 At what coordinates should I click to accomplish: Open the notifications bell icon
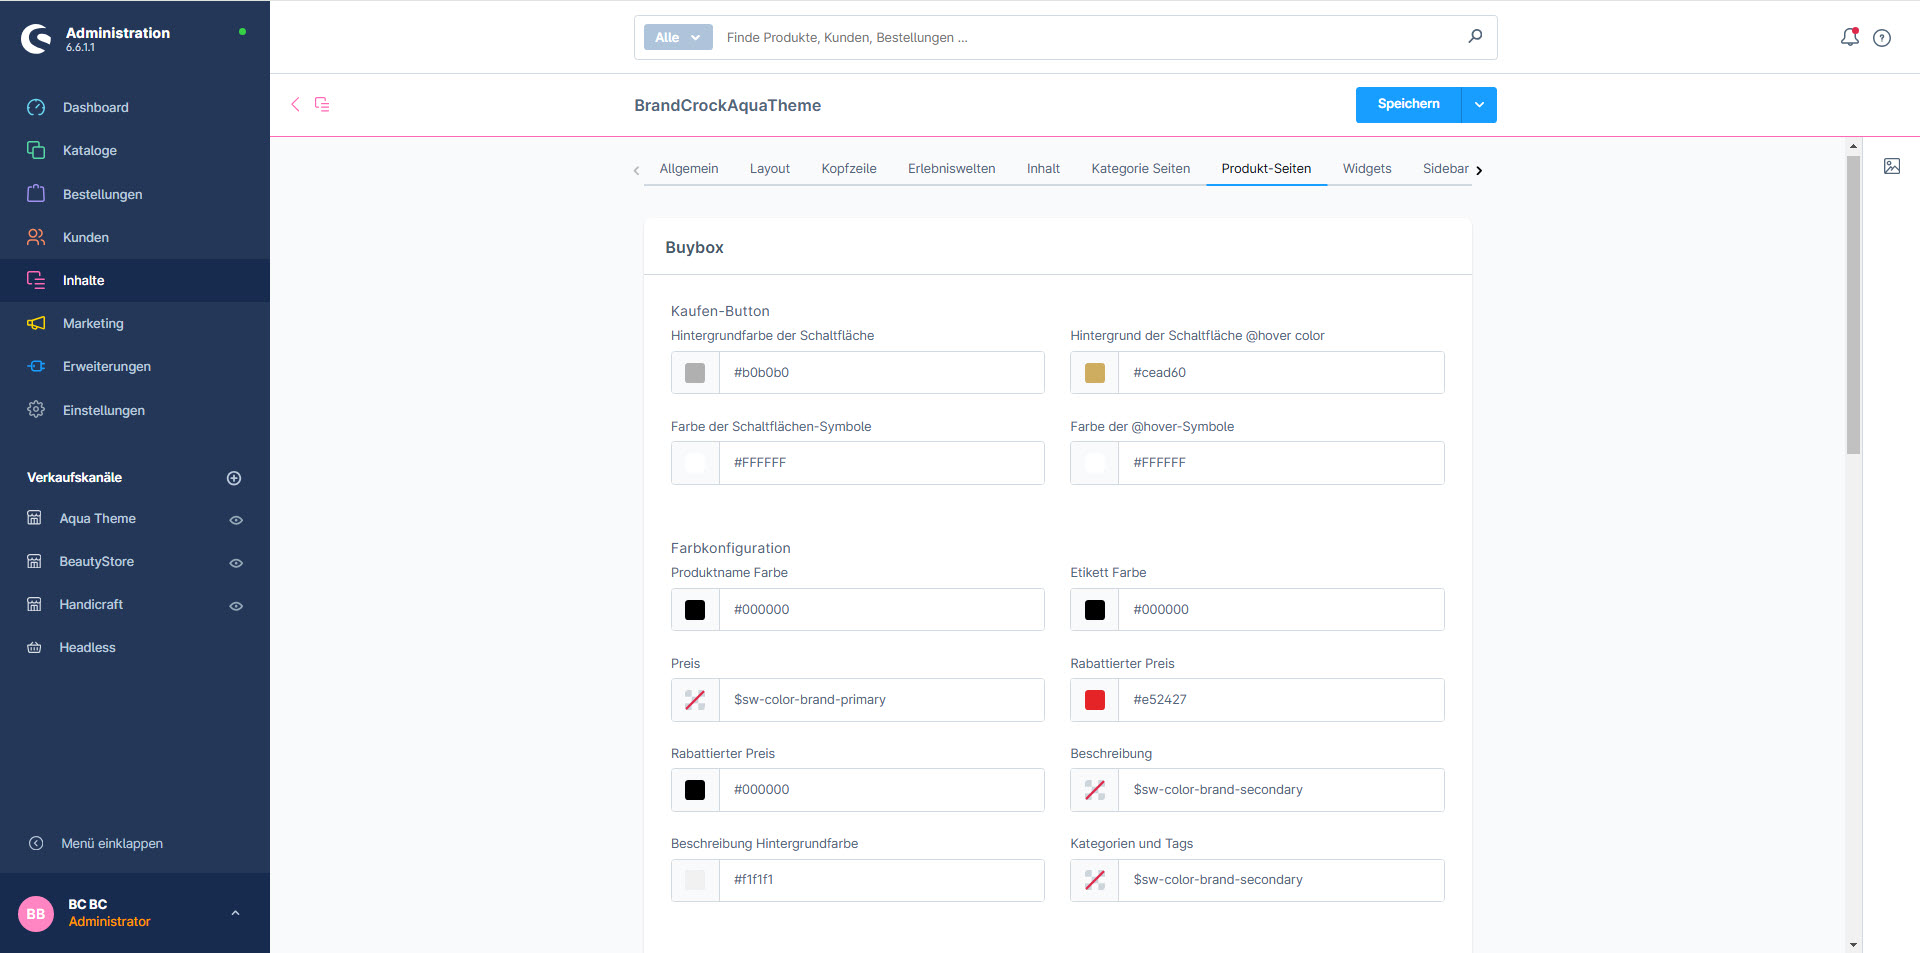pyautogui.click(x=1849, y=37)
